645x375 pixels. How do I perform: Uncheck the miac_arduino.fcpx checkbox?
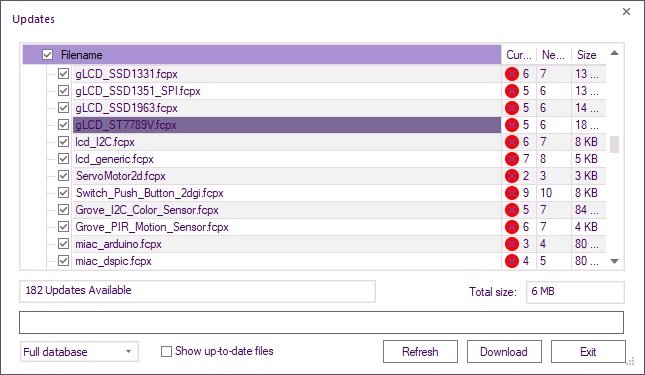pyautogui.click(x=63, y=244)
